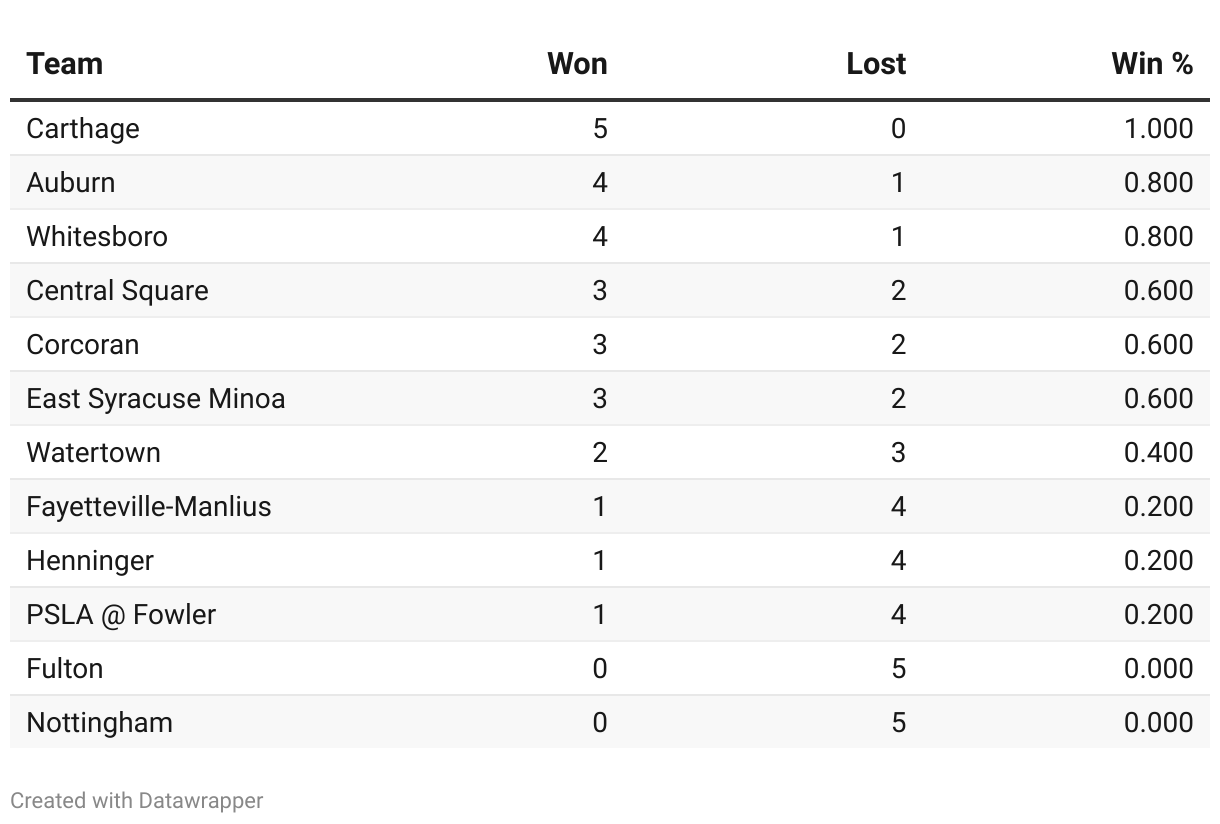Click the Lost column header
Screen dimensions: 1220x824
click(876, 64)
